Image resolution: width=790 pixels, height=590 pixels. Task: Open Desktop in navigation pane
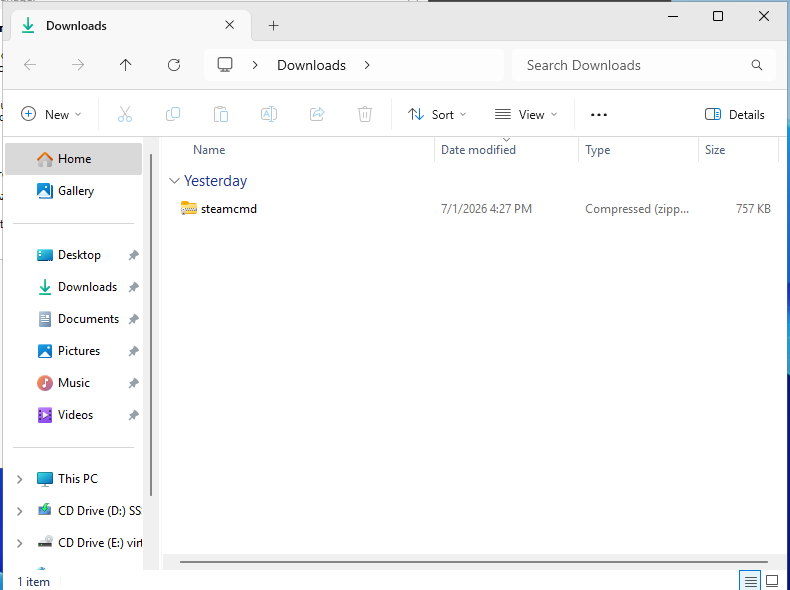pyautogui.click(x=74, y=255)
